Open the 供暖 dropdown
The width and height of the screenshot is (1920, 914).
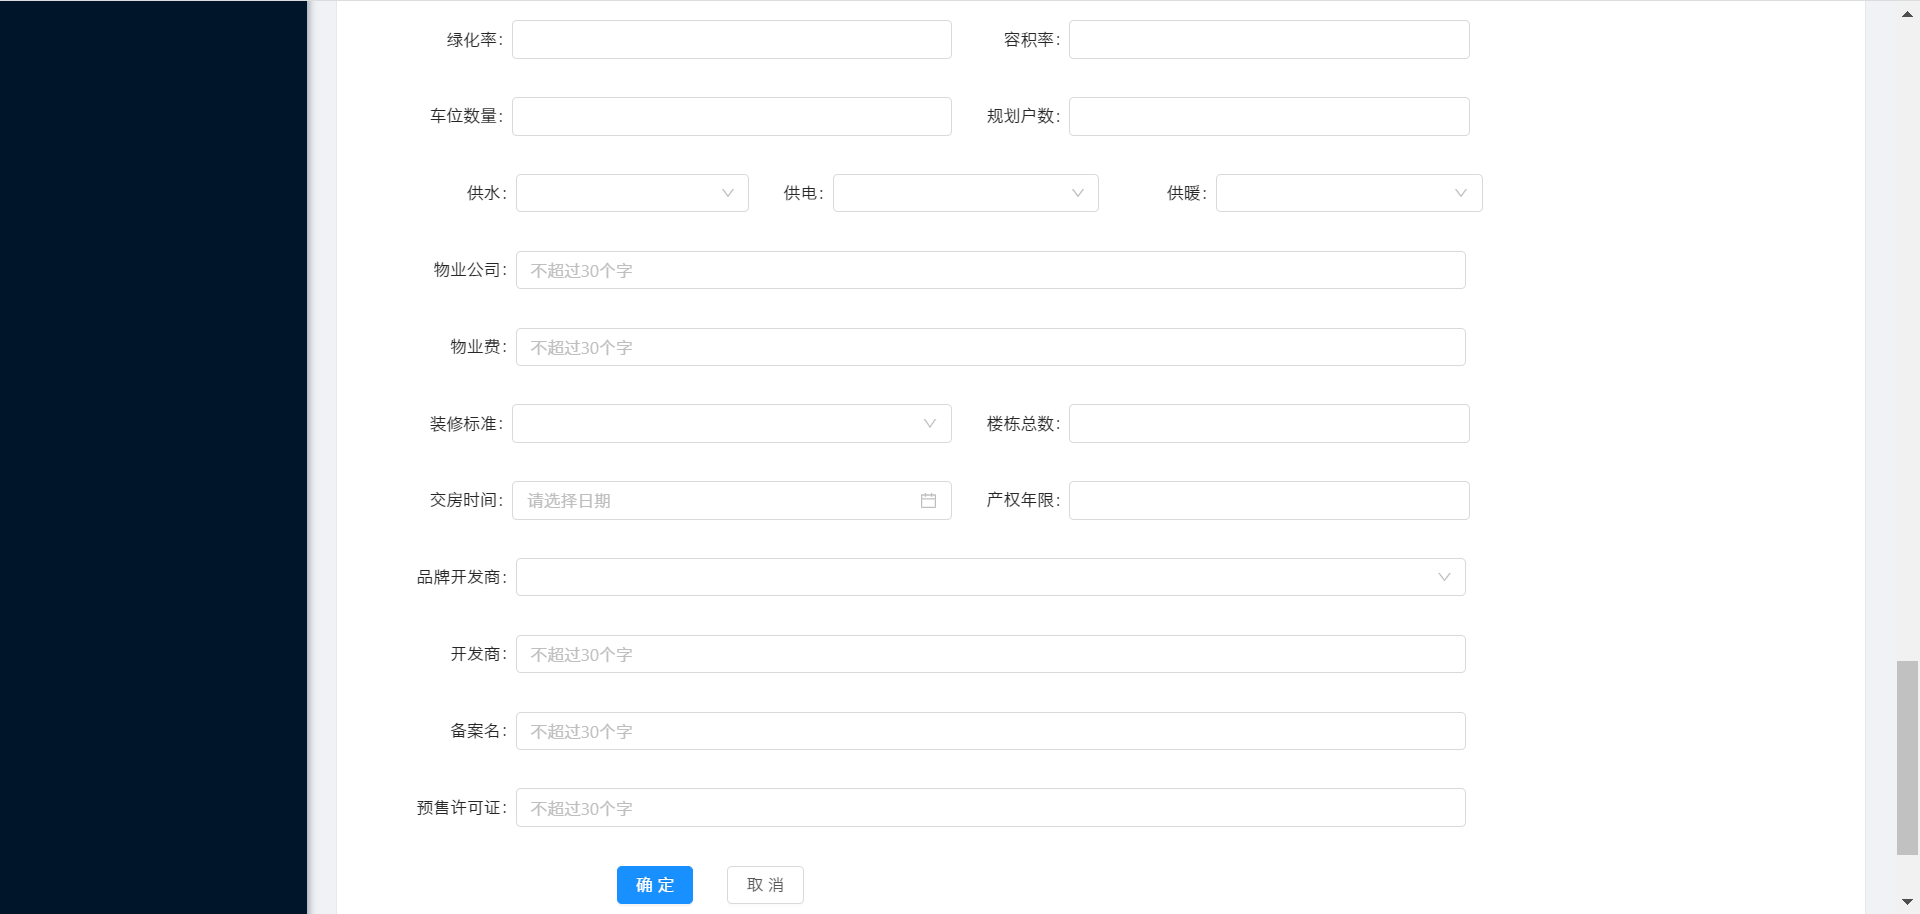tap(1349, 193)
